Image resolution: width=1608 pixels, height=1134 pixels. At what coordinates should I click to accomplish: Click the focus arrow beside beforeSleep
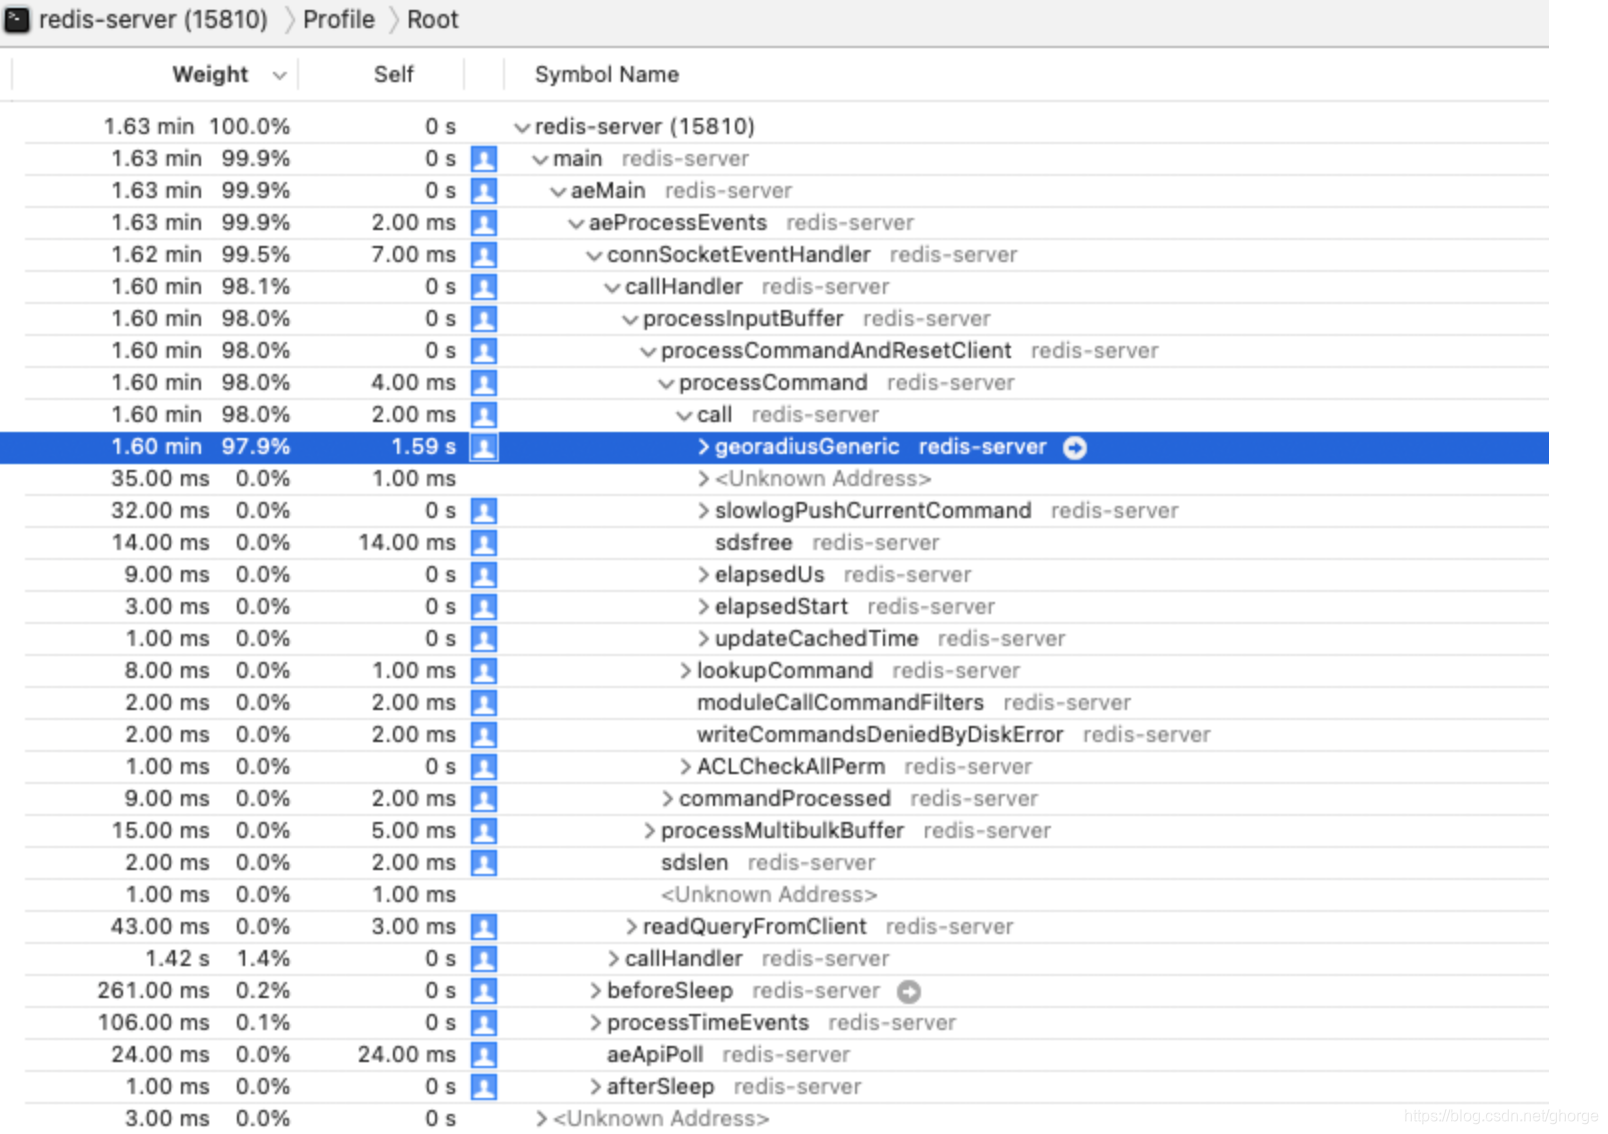click(x=909, y=992)
